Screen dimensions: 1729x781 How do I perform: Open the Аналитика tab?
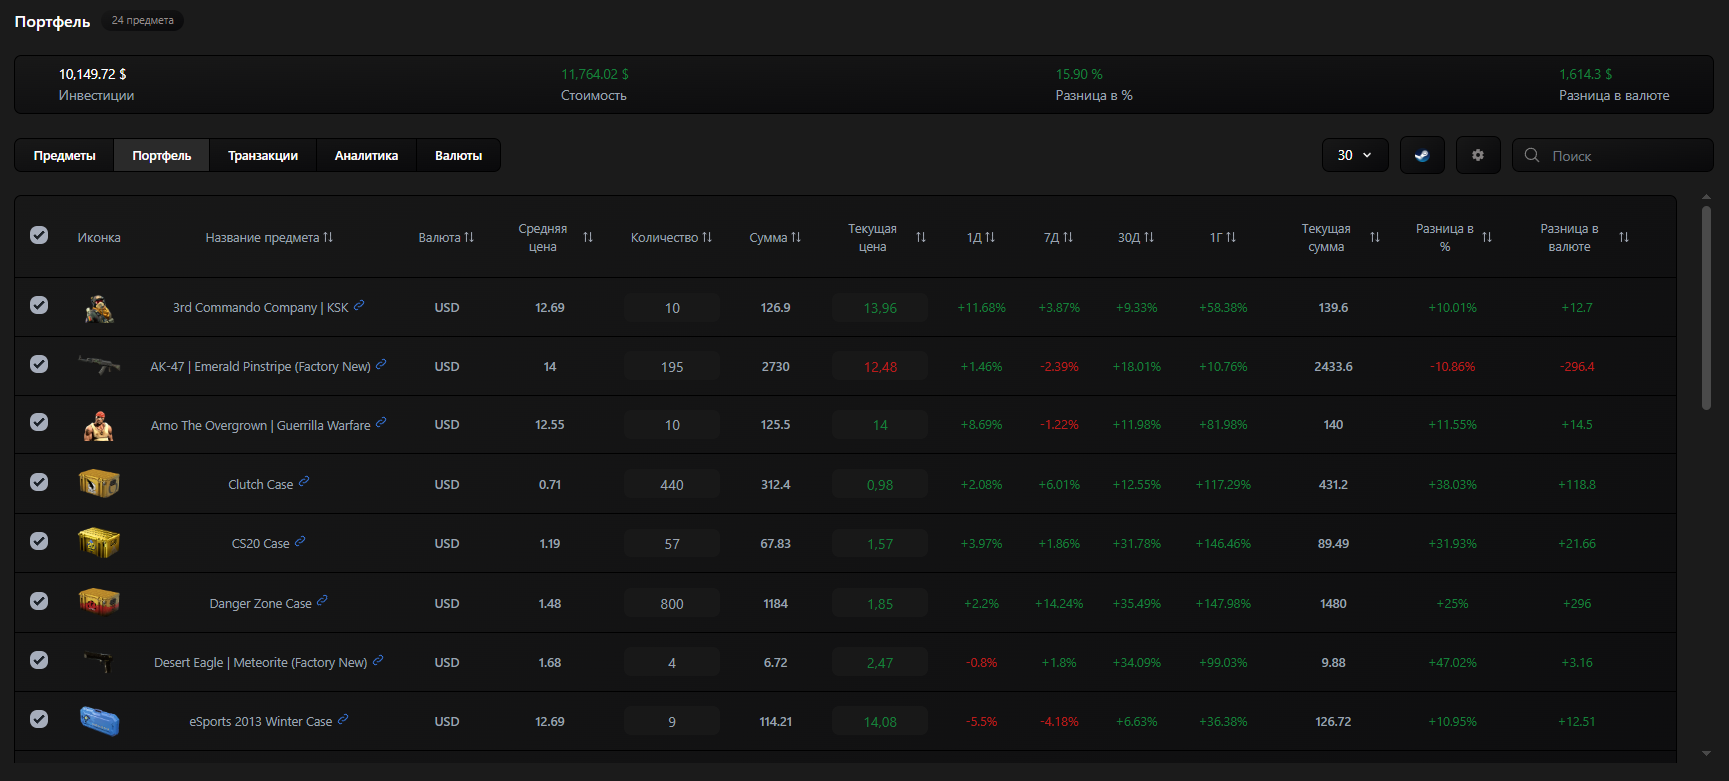click(x=366, y=155)
